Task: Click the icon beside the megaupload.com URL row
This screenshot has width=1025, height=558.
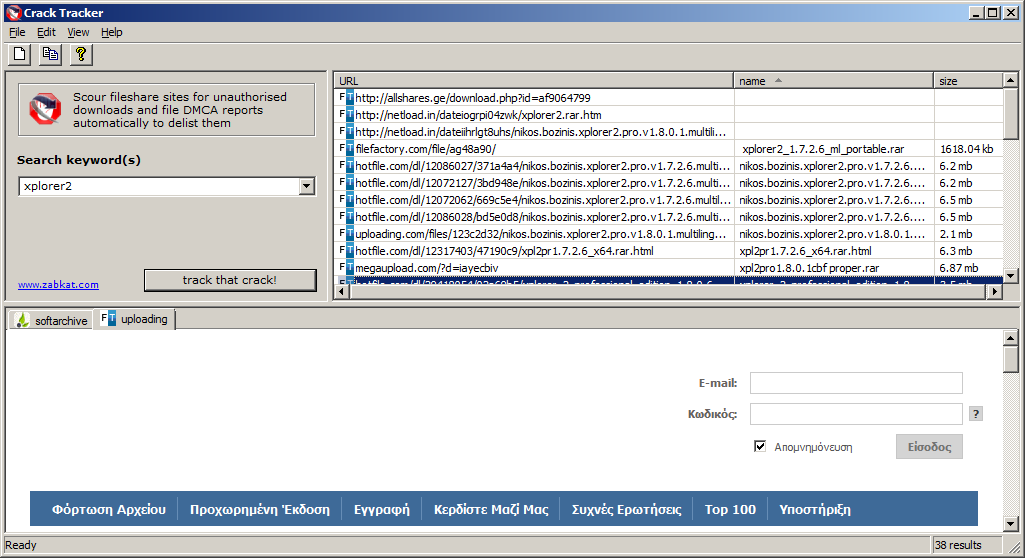Action: (346, 268)
